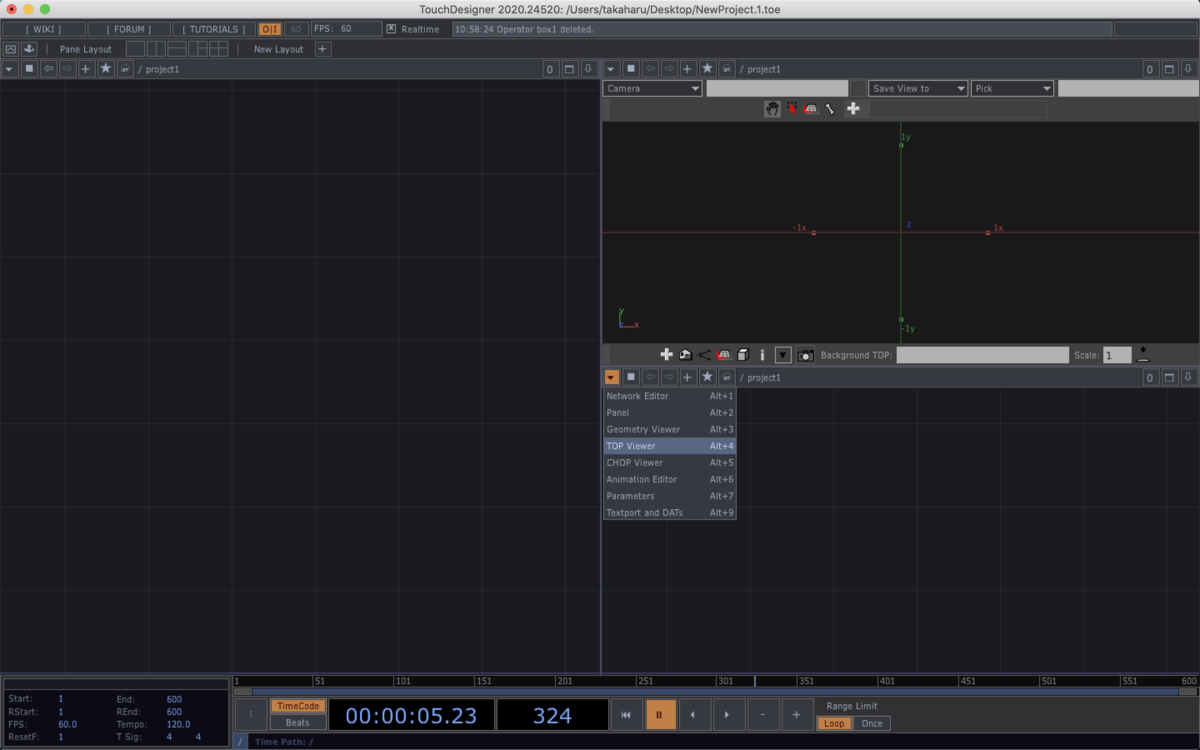
Task: Choose Parameters from pane menu
Action: 670,496
